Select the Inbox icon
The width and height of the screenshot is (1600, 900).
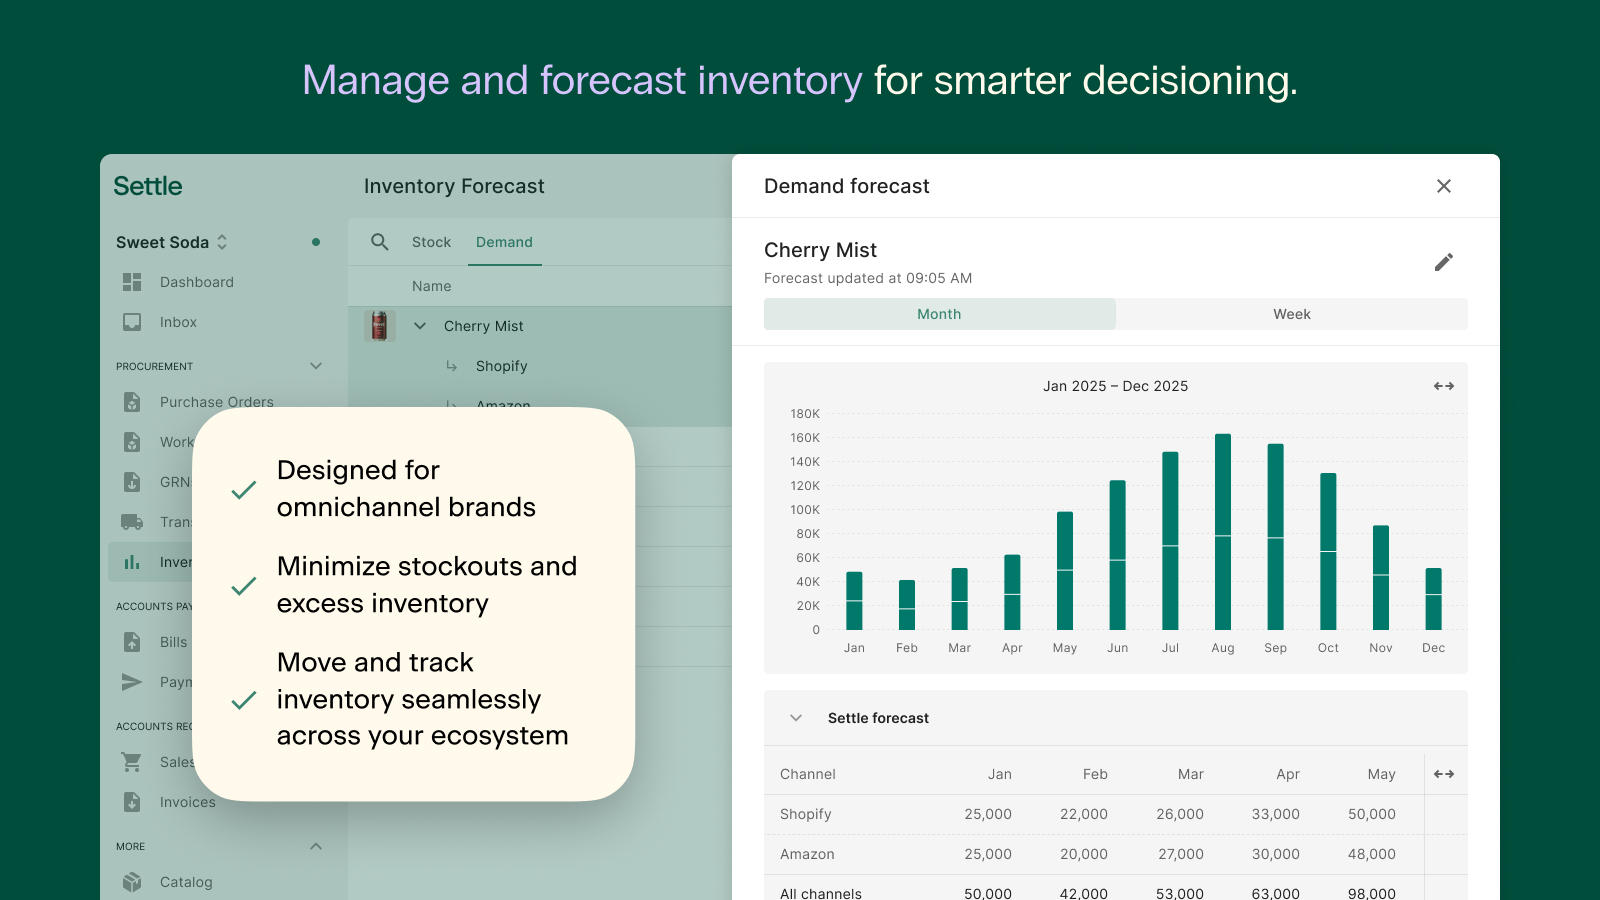[x=131, y=322]
